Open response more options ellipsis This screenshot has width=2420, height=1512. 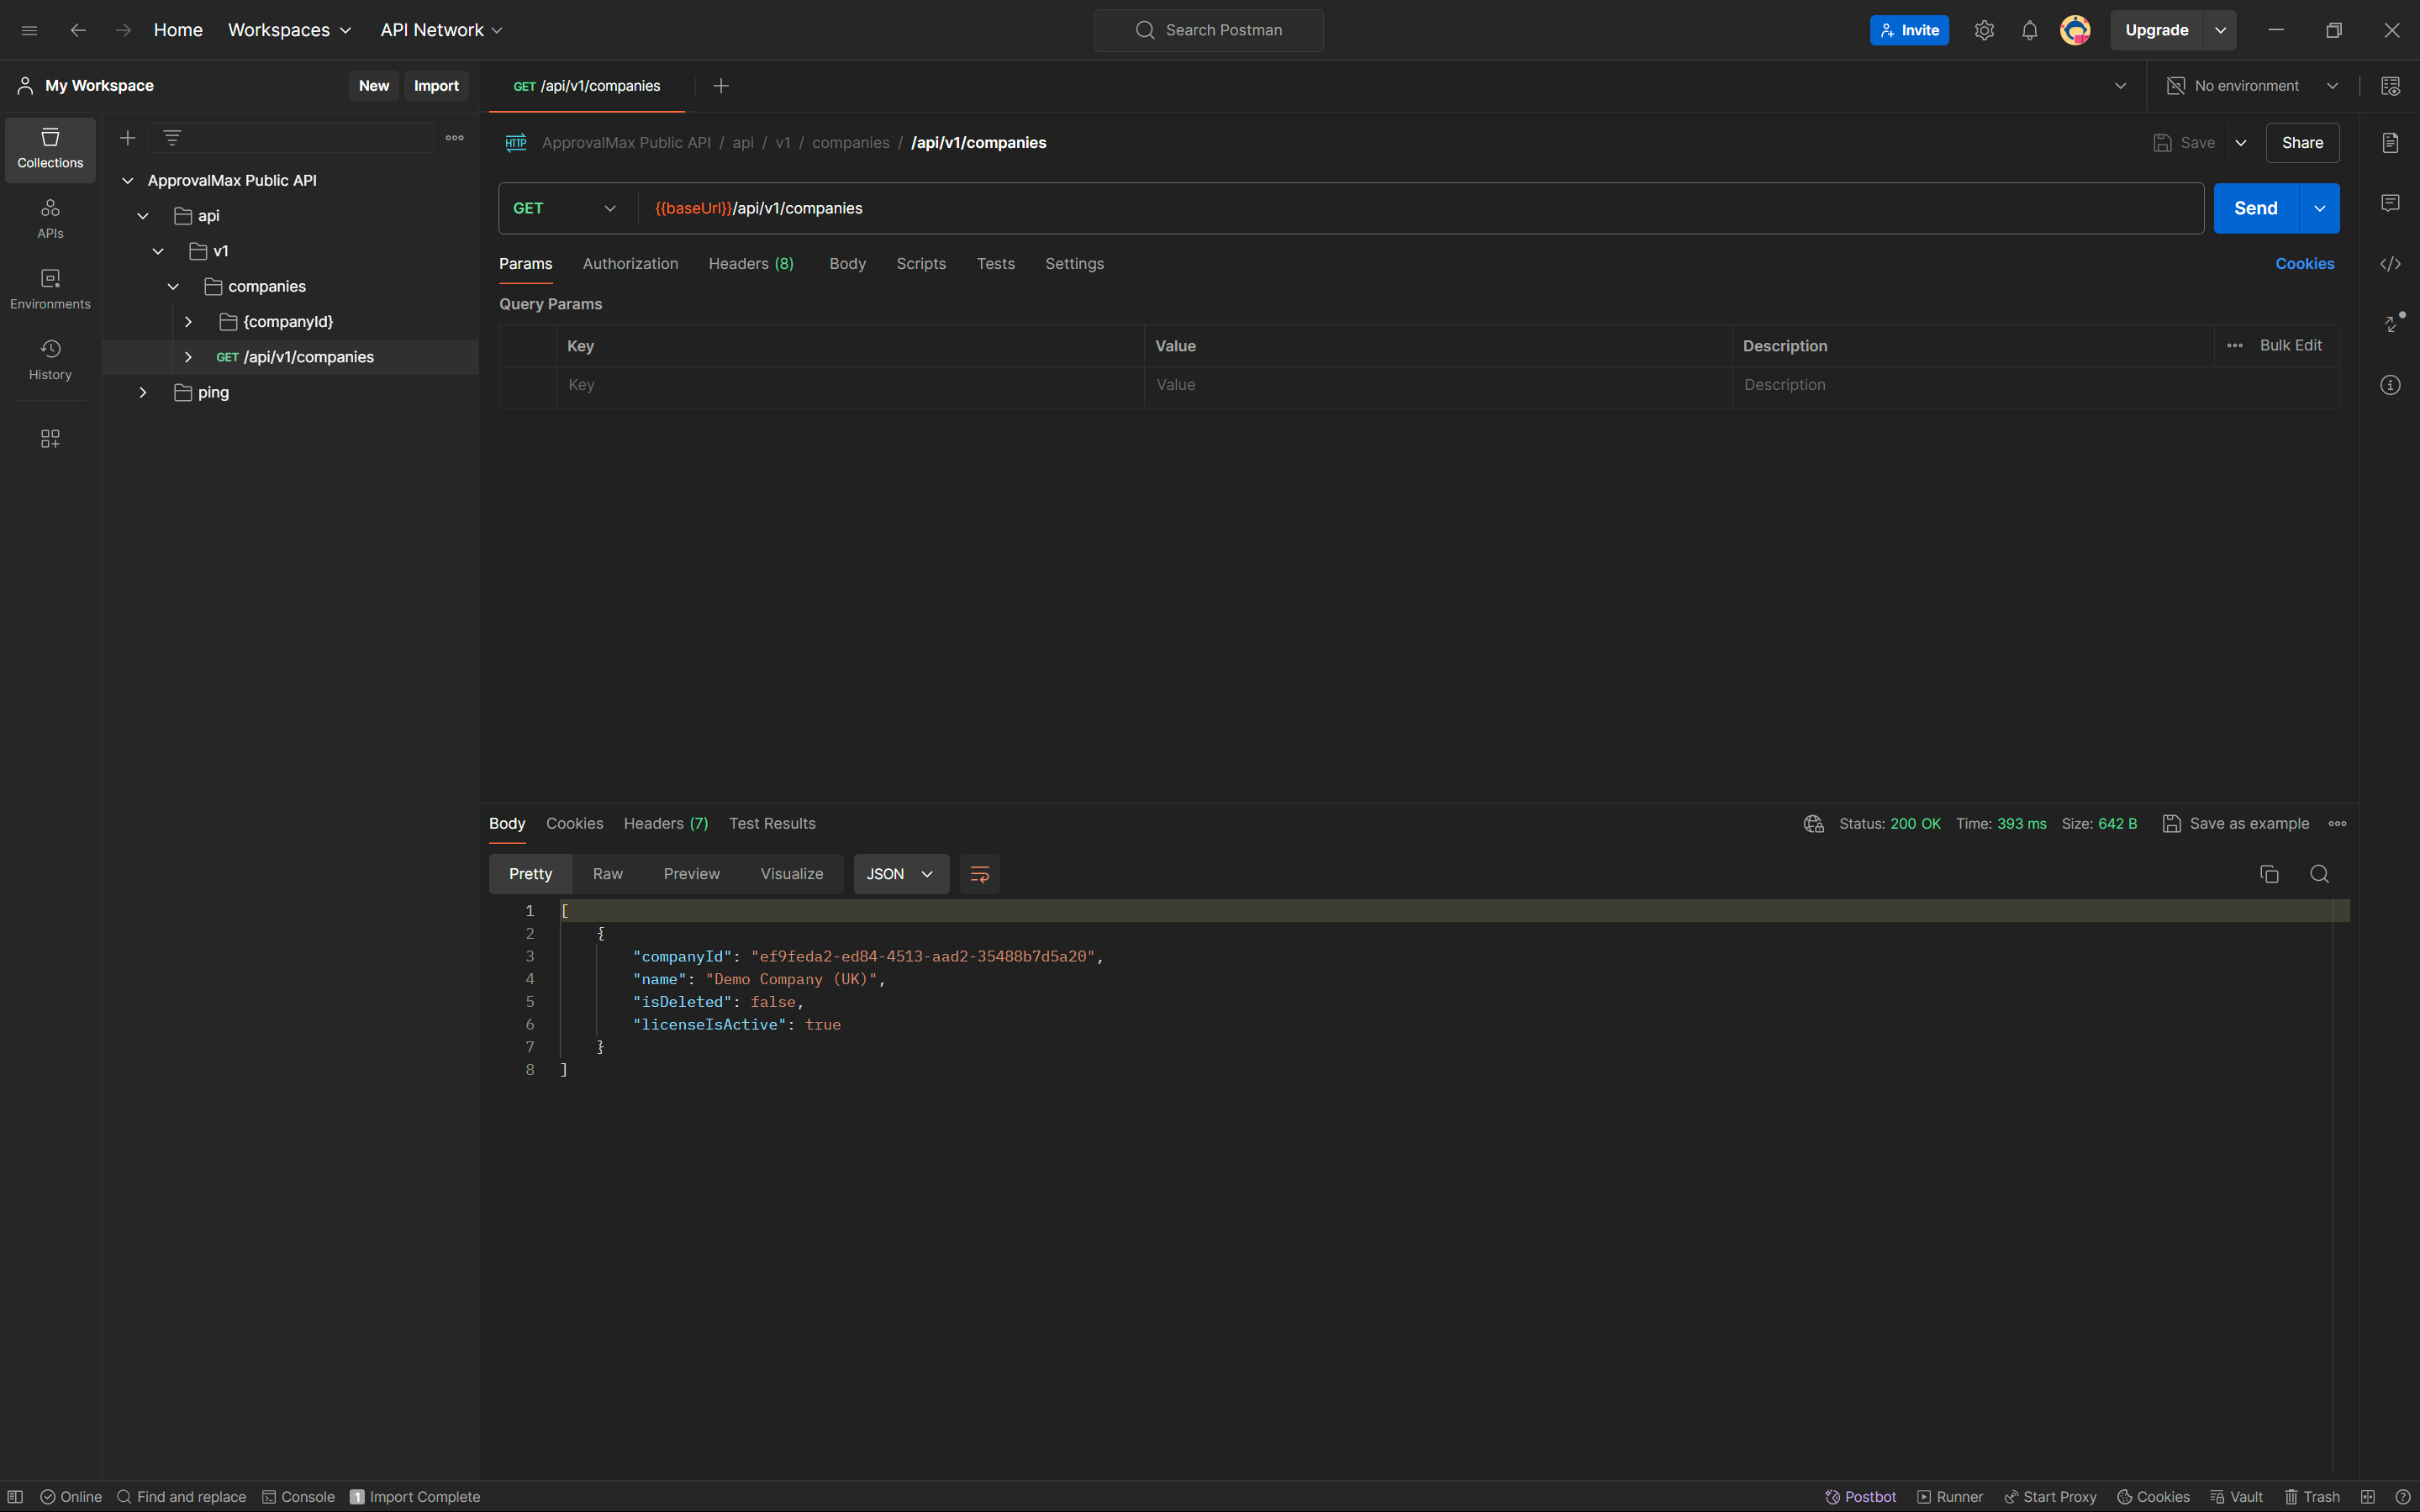2337,824
